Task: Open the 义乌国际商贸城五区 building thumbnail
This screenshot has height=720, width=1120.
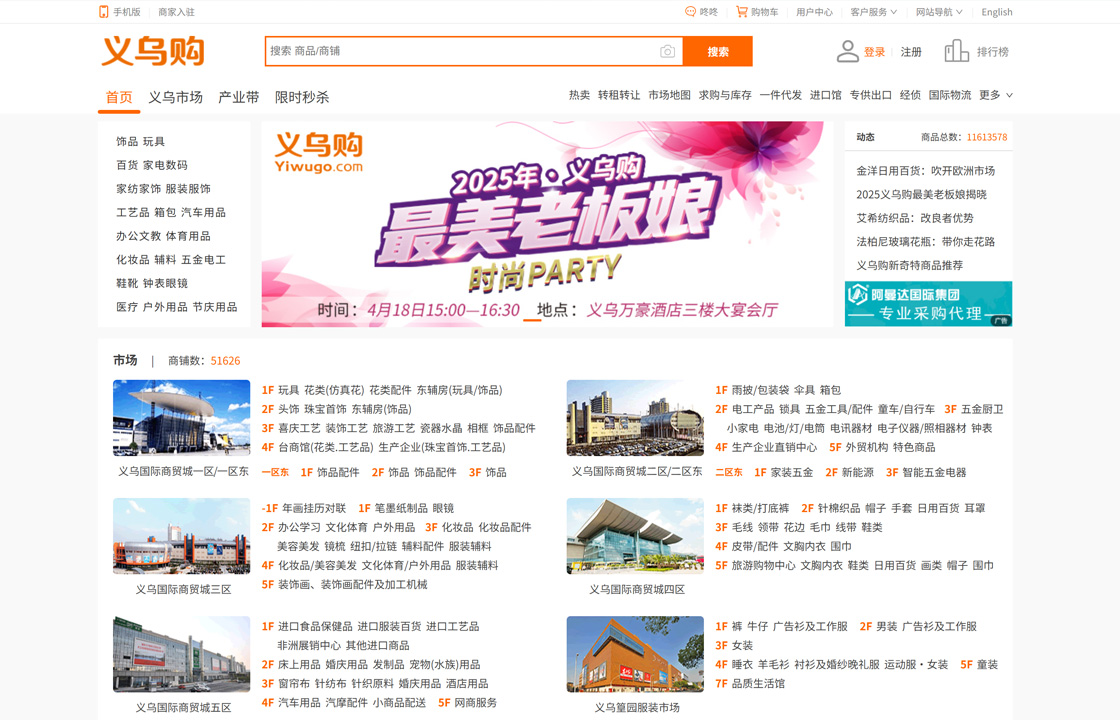Action: pyautogui.click(x=181, y=654)
